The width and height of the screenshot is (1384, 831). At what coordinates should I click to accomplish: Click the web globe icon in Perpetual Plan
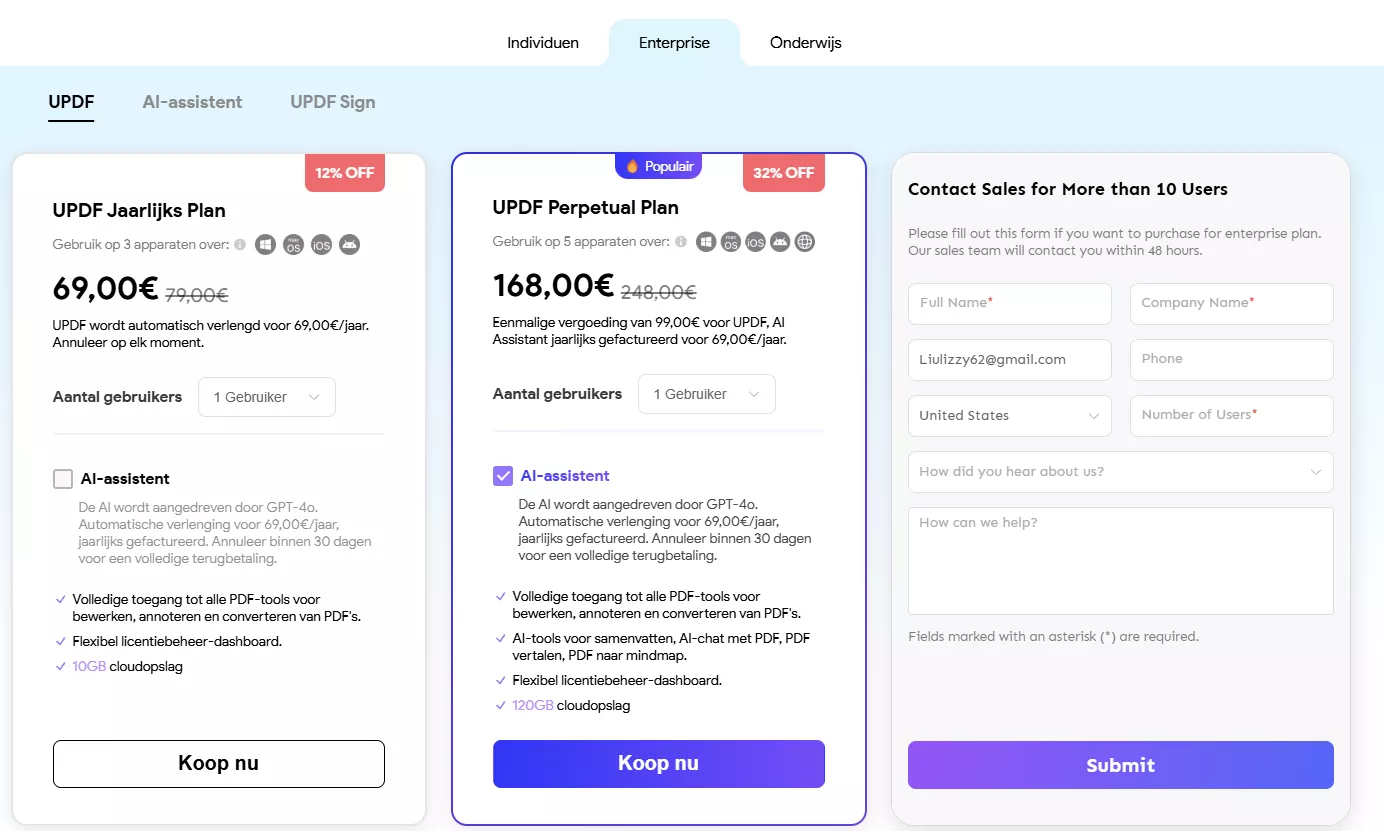coord(805,242)
